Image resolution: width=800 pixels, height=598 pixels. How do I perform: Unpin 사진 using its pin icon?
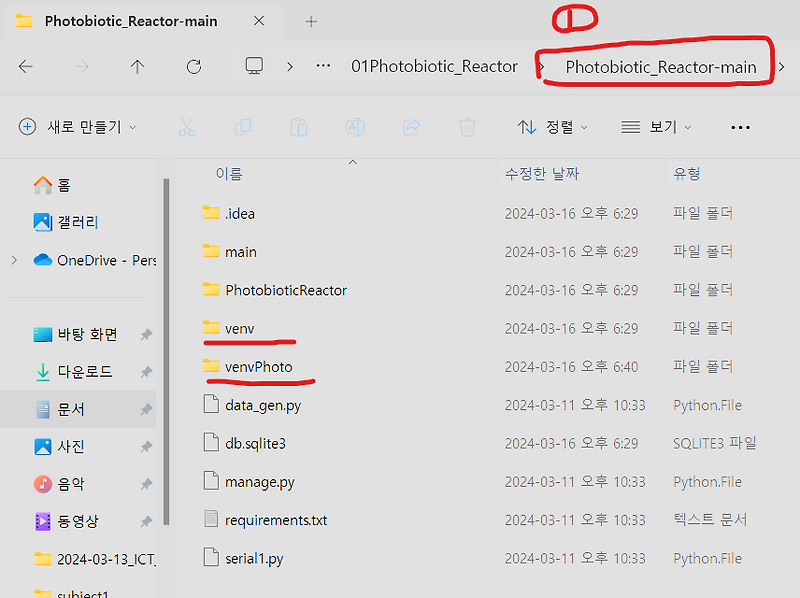point(146,447)
